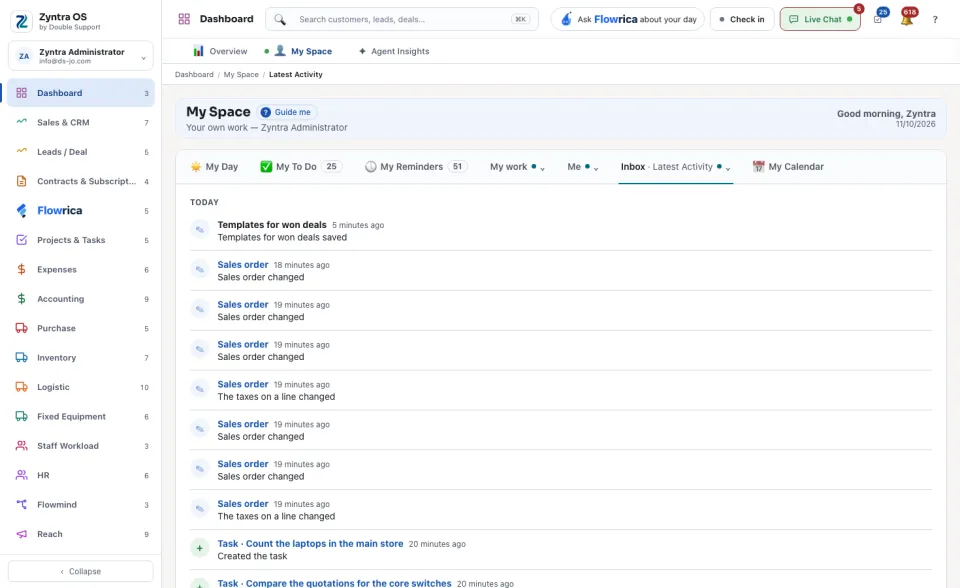Open Sales order link from 18 minutes ago
Viewport: 960px width, 588px height.
[x=243, y=265]
